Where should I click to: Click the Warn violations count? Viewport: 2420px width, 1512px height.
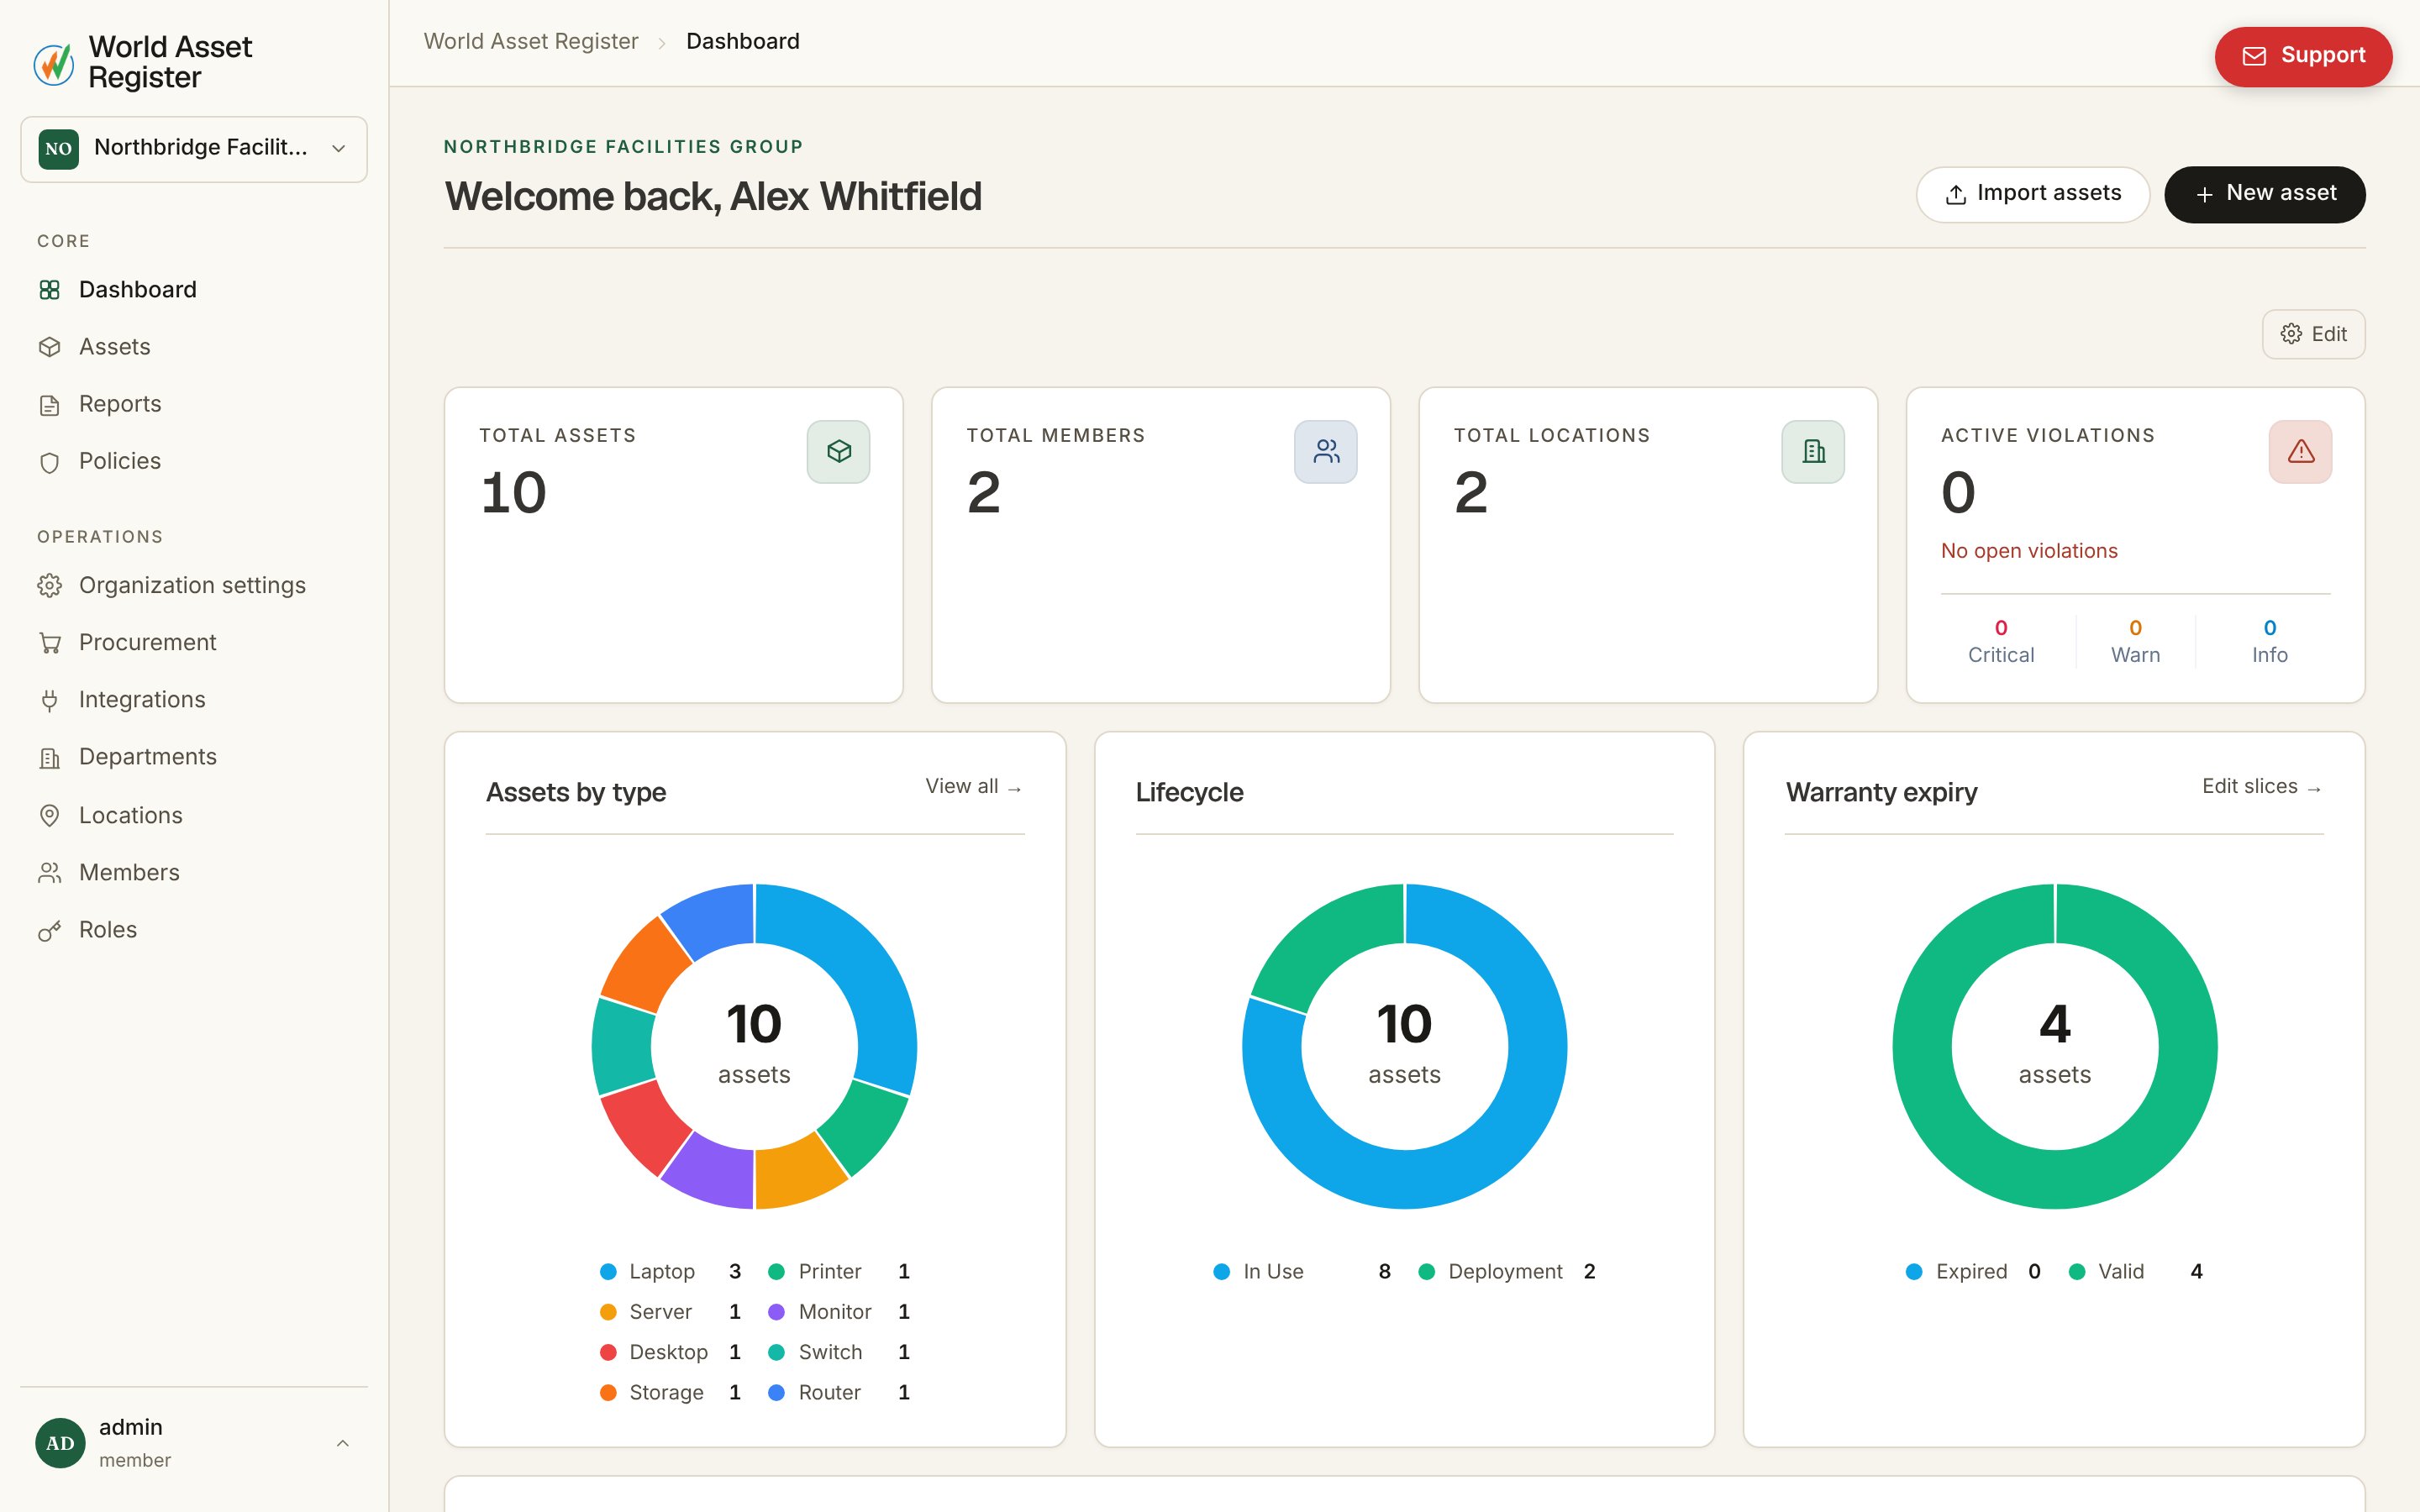[2135, 628]
